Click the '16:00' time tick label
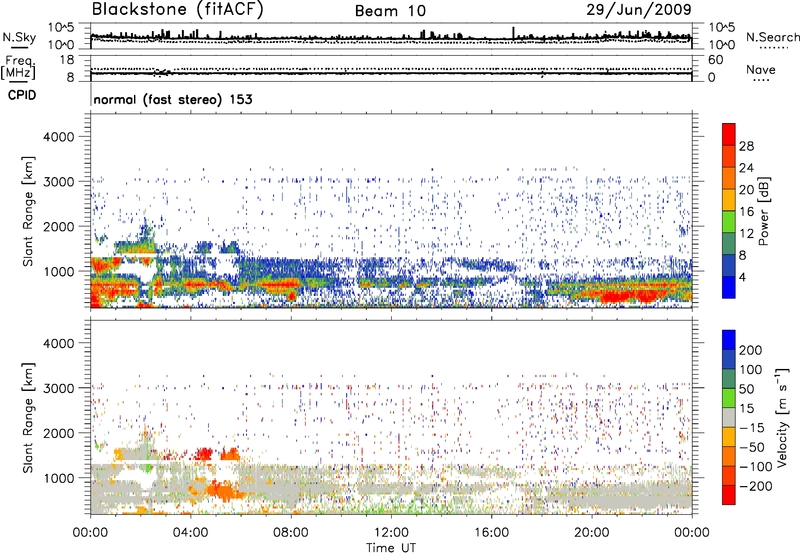The width and height of the screenshot is (800, 554). tap(491, 533)
